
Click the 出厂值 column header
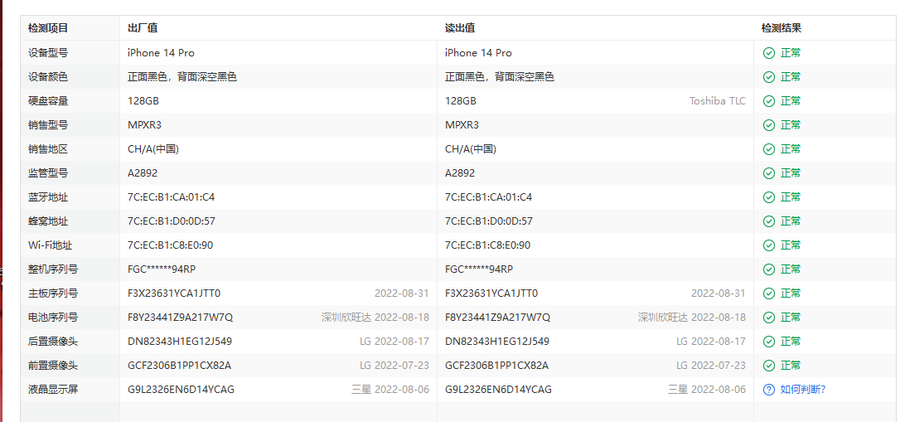[x=142, y=28]
